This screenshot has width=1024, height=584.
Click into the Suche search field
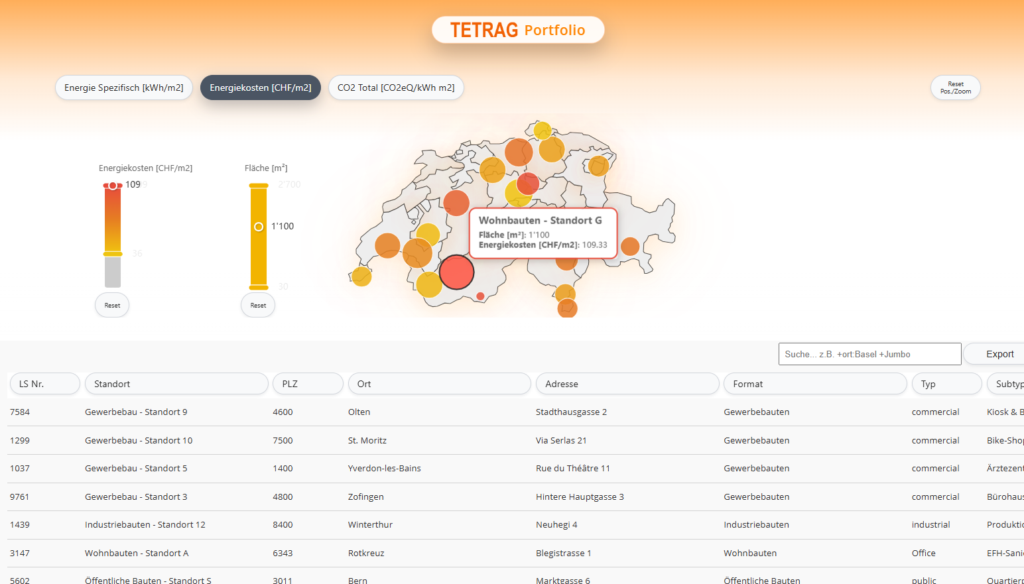(x=869, y=354)
